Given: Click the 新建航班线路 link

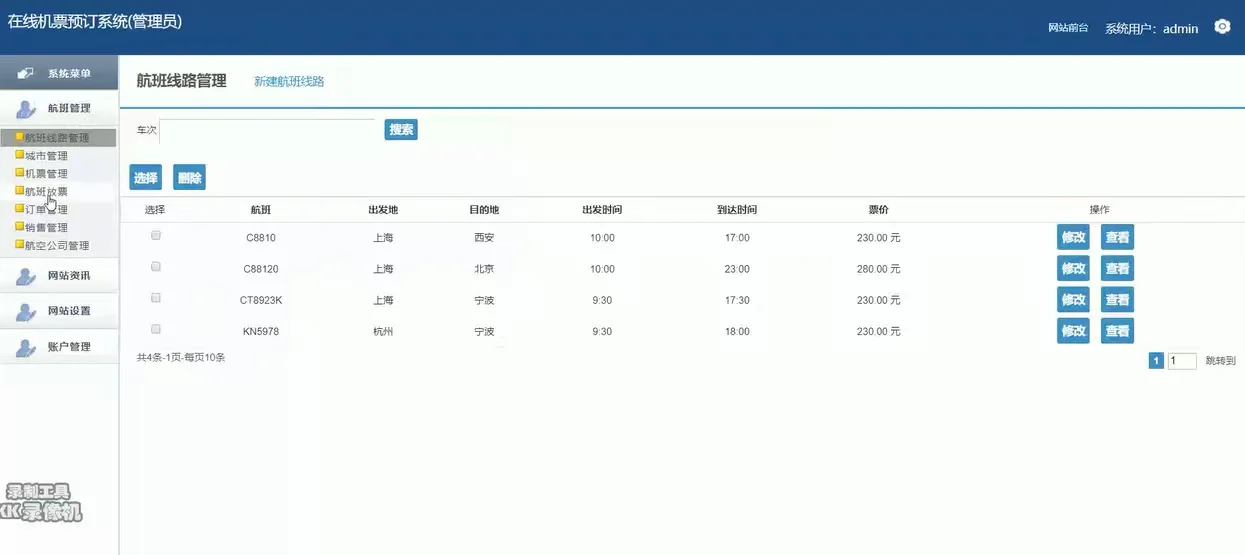Looking at the screenshot, I should 289,81.
